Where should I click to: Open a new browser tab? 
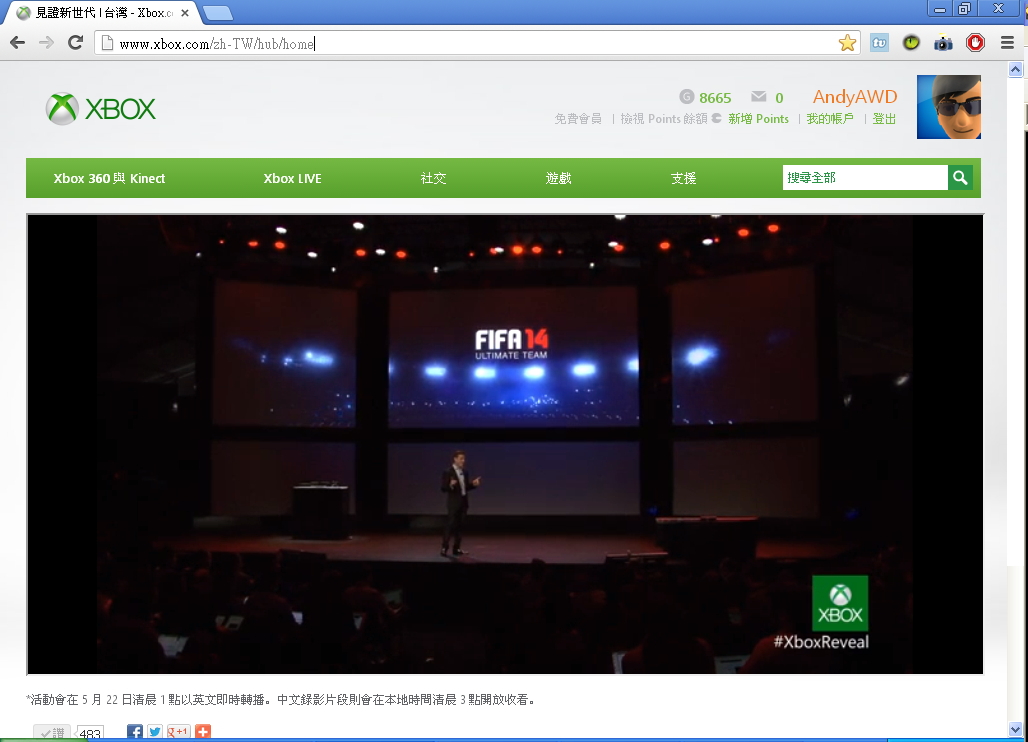tap(218, 12)
